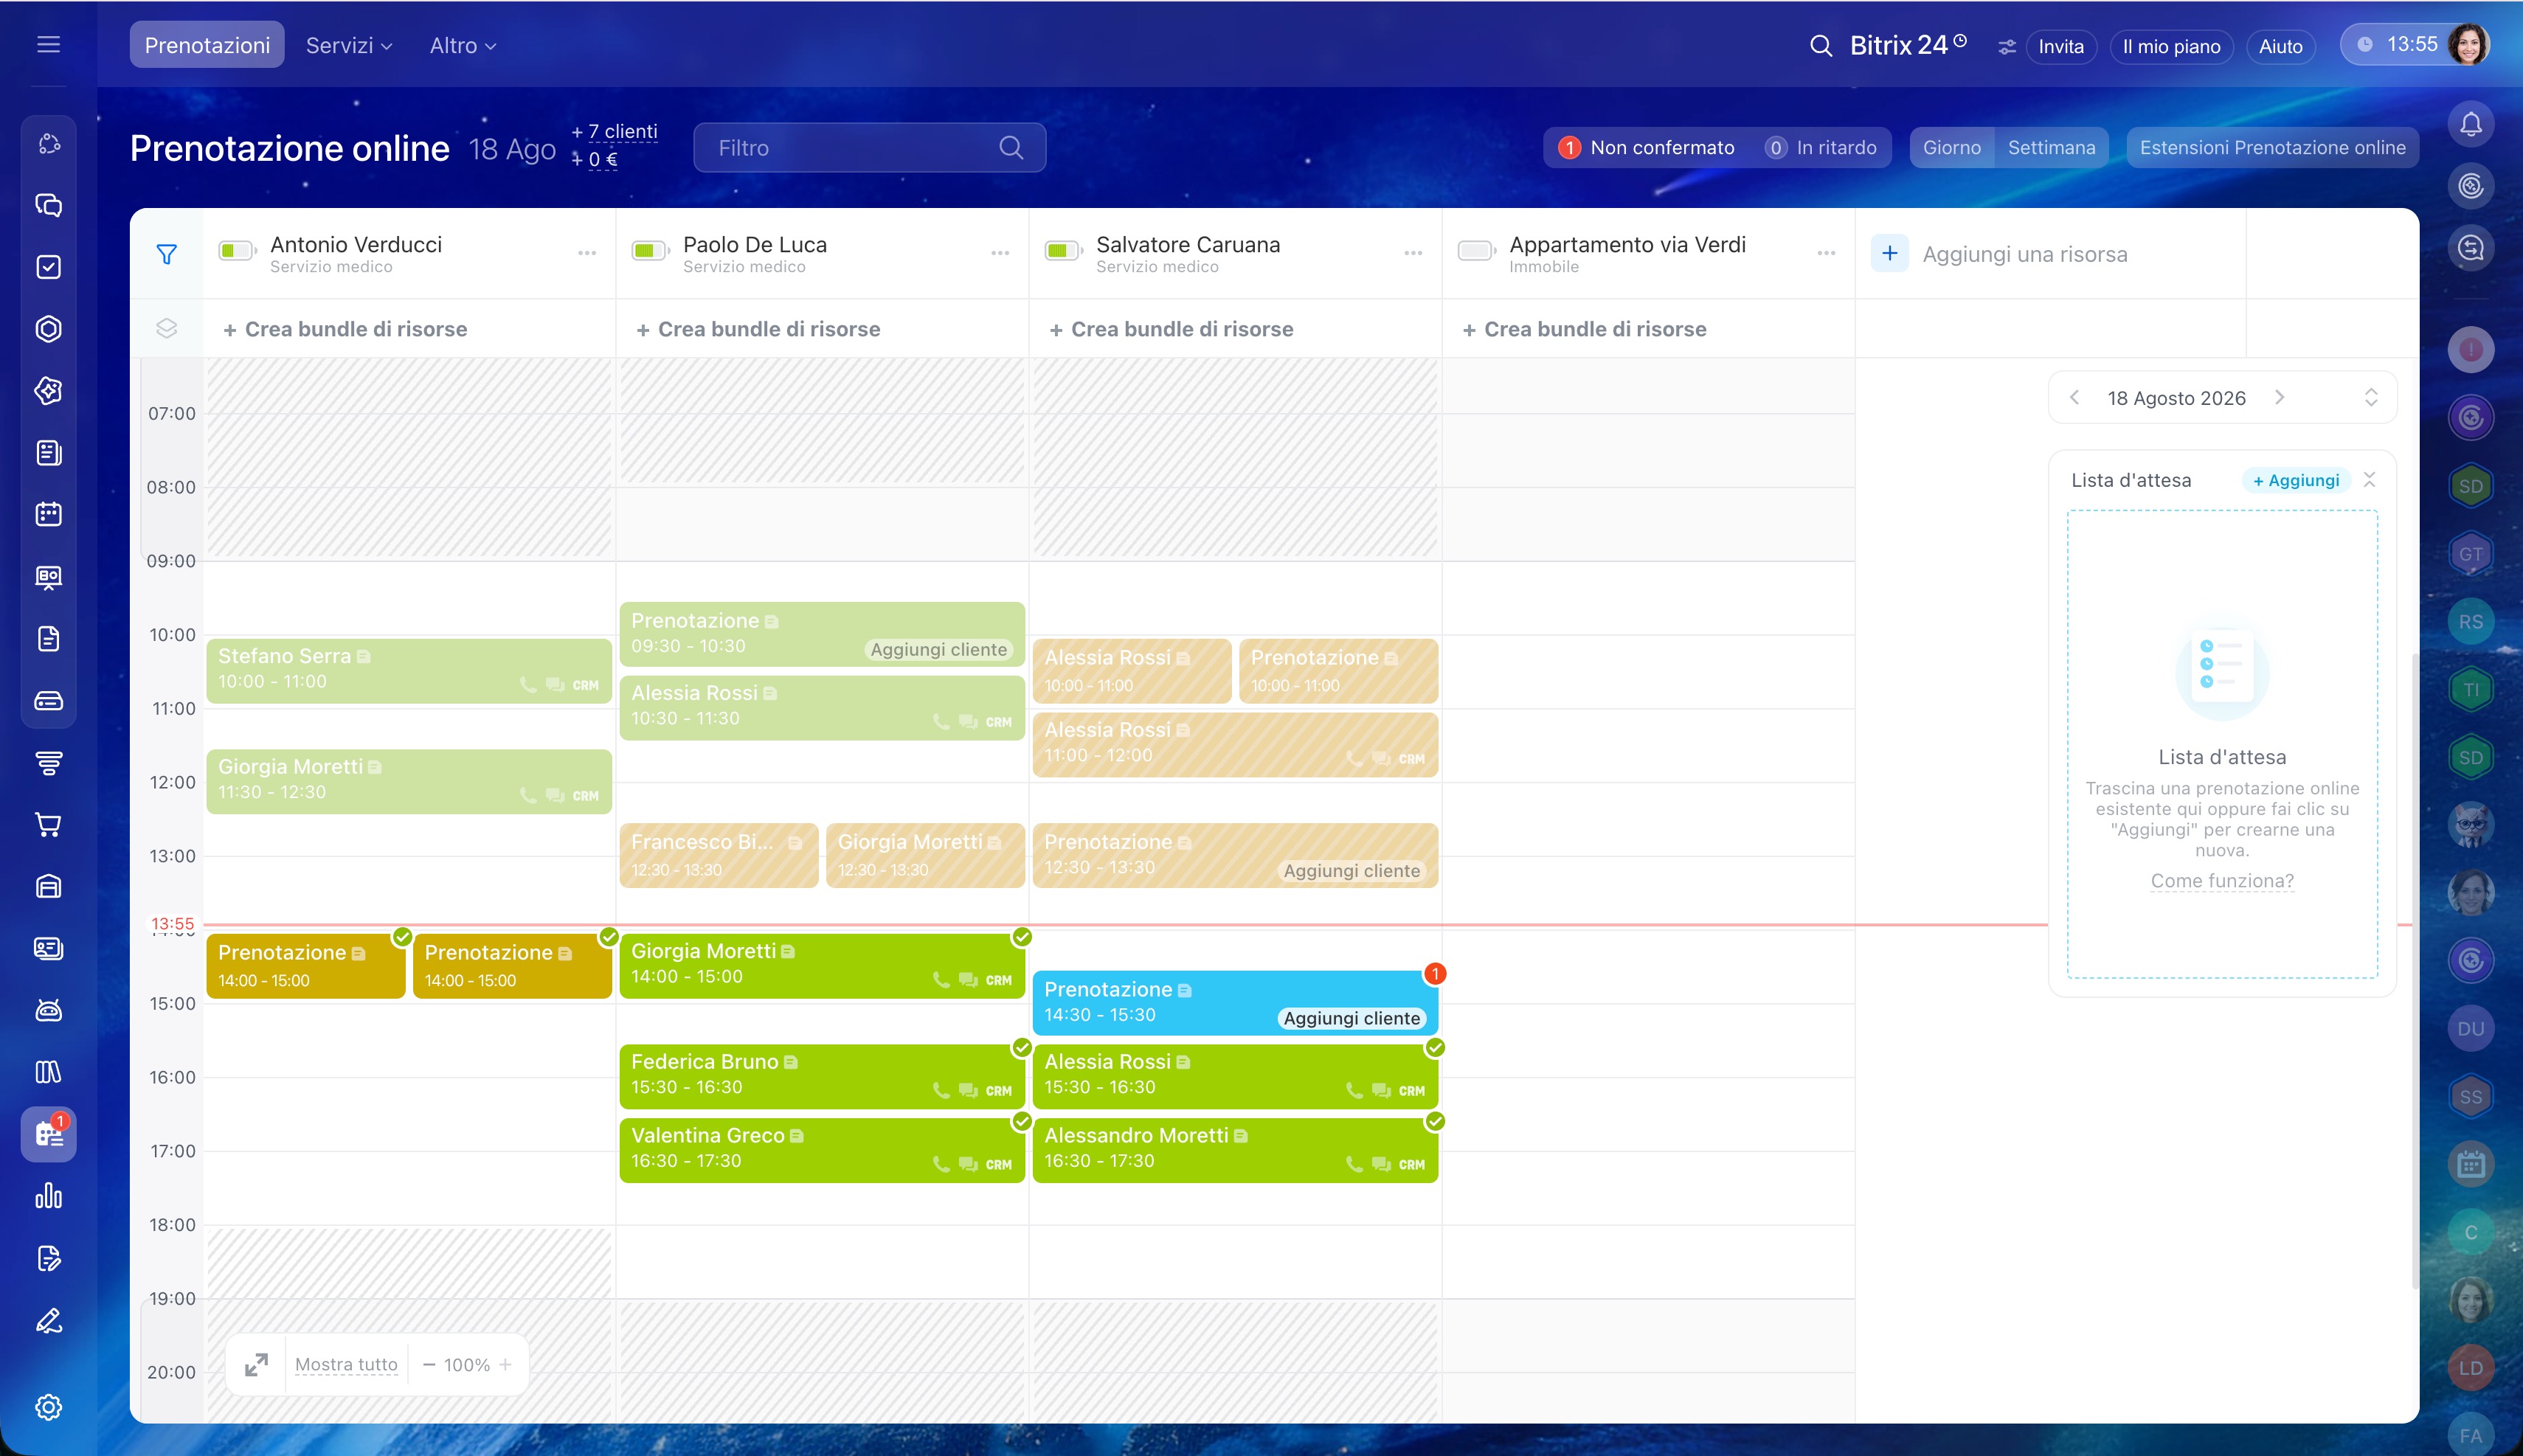Click the phone icon on Stefano Serra booking
The width and height of the screenshot is (2523, 1456).
[x=528, y=685]
